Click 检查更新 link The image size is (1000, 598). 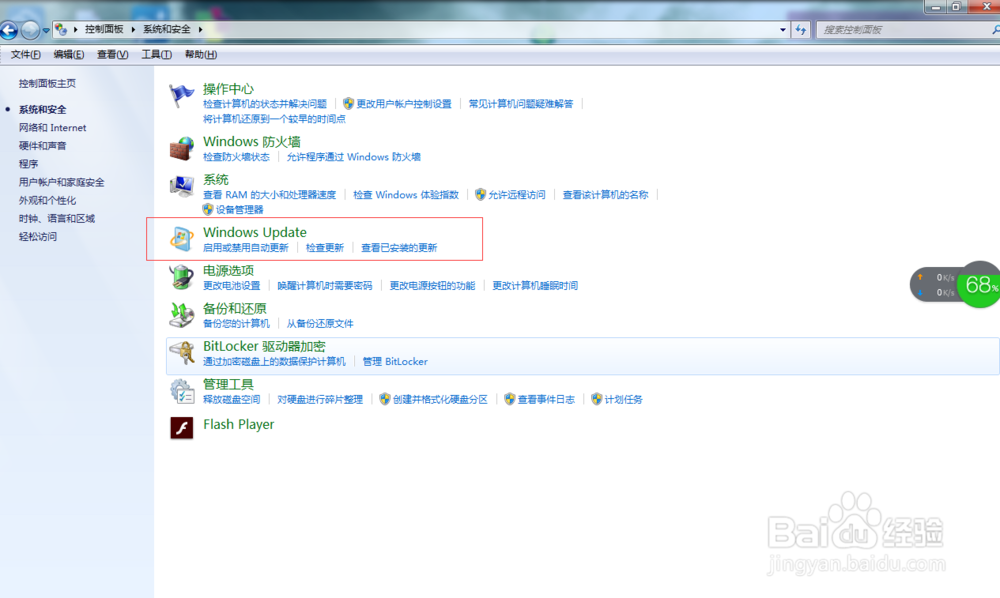coord(325,247)
